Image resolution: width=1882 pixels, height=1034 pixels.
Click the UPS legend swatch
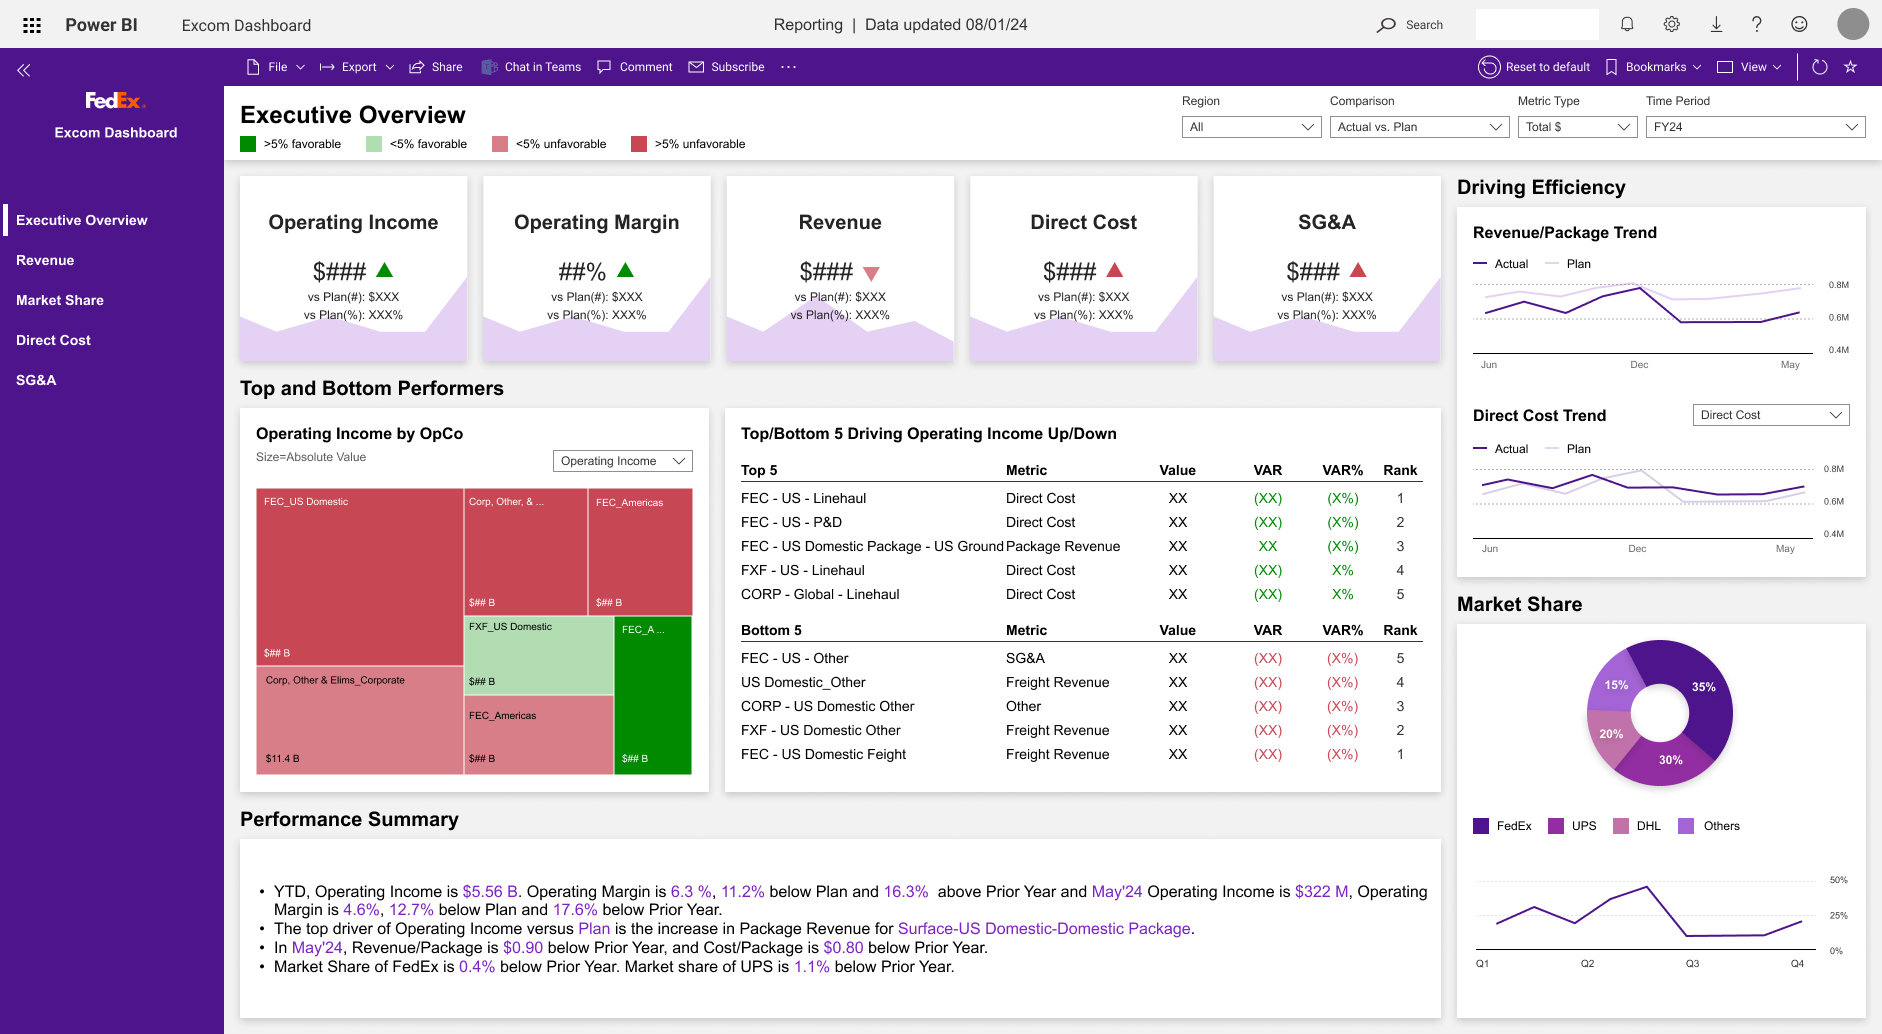click(x=1556, y=826)
